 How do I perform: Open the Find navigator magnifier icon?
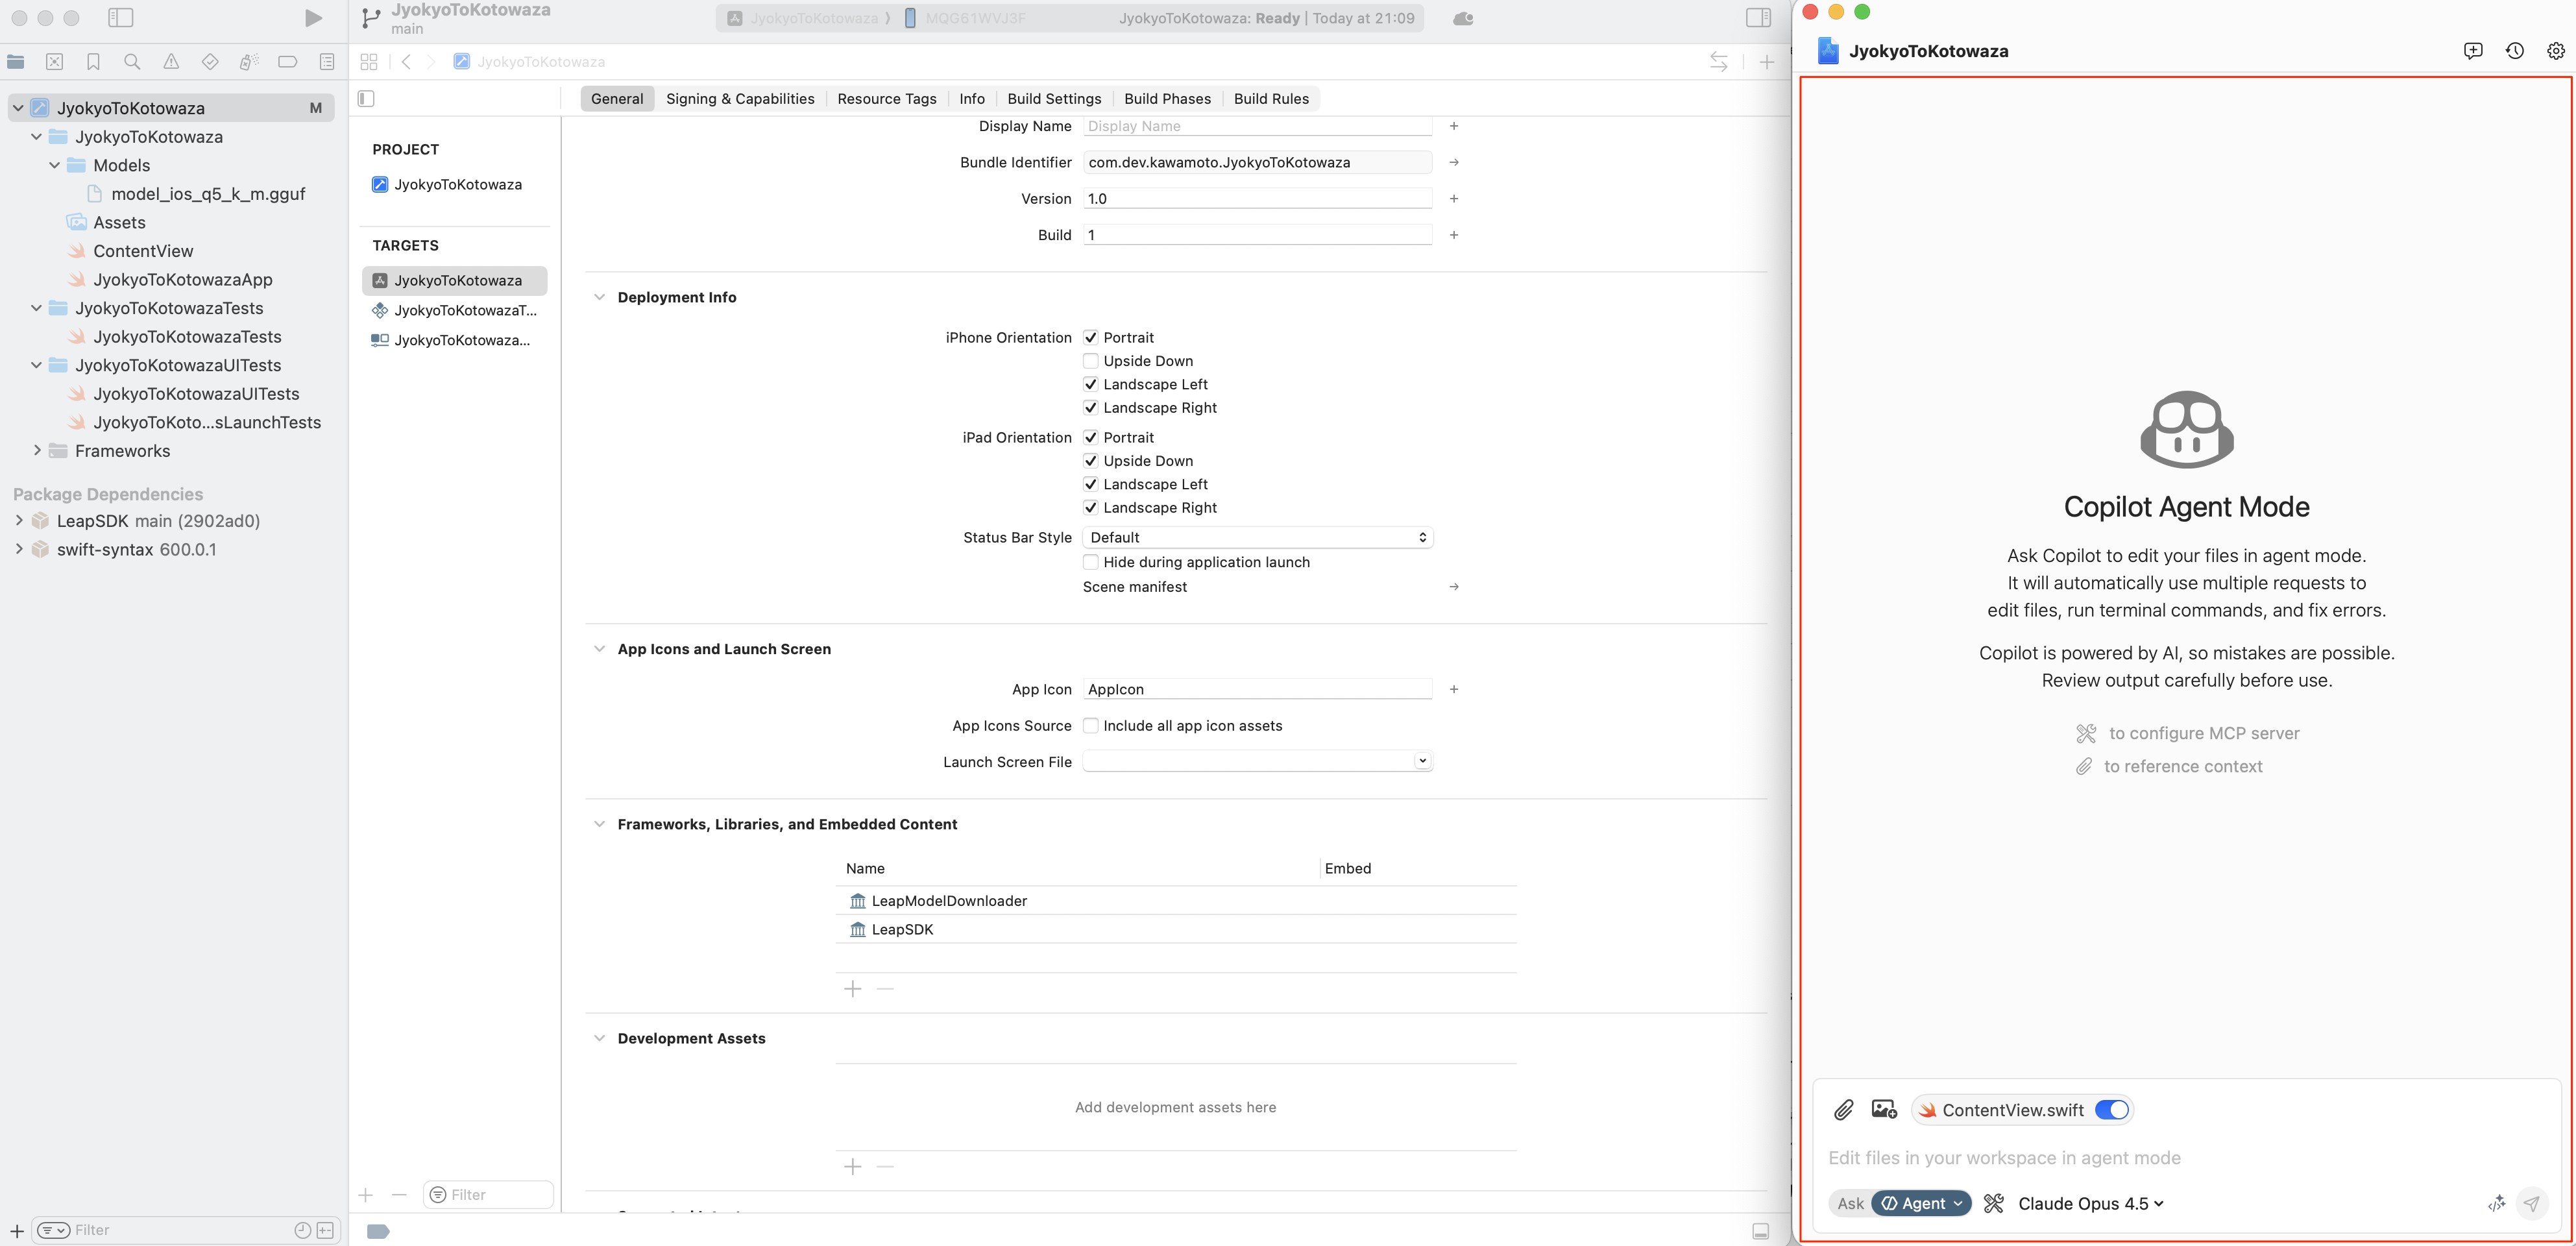pos(132,62)
